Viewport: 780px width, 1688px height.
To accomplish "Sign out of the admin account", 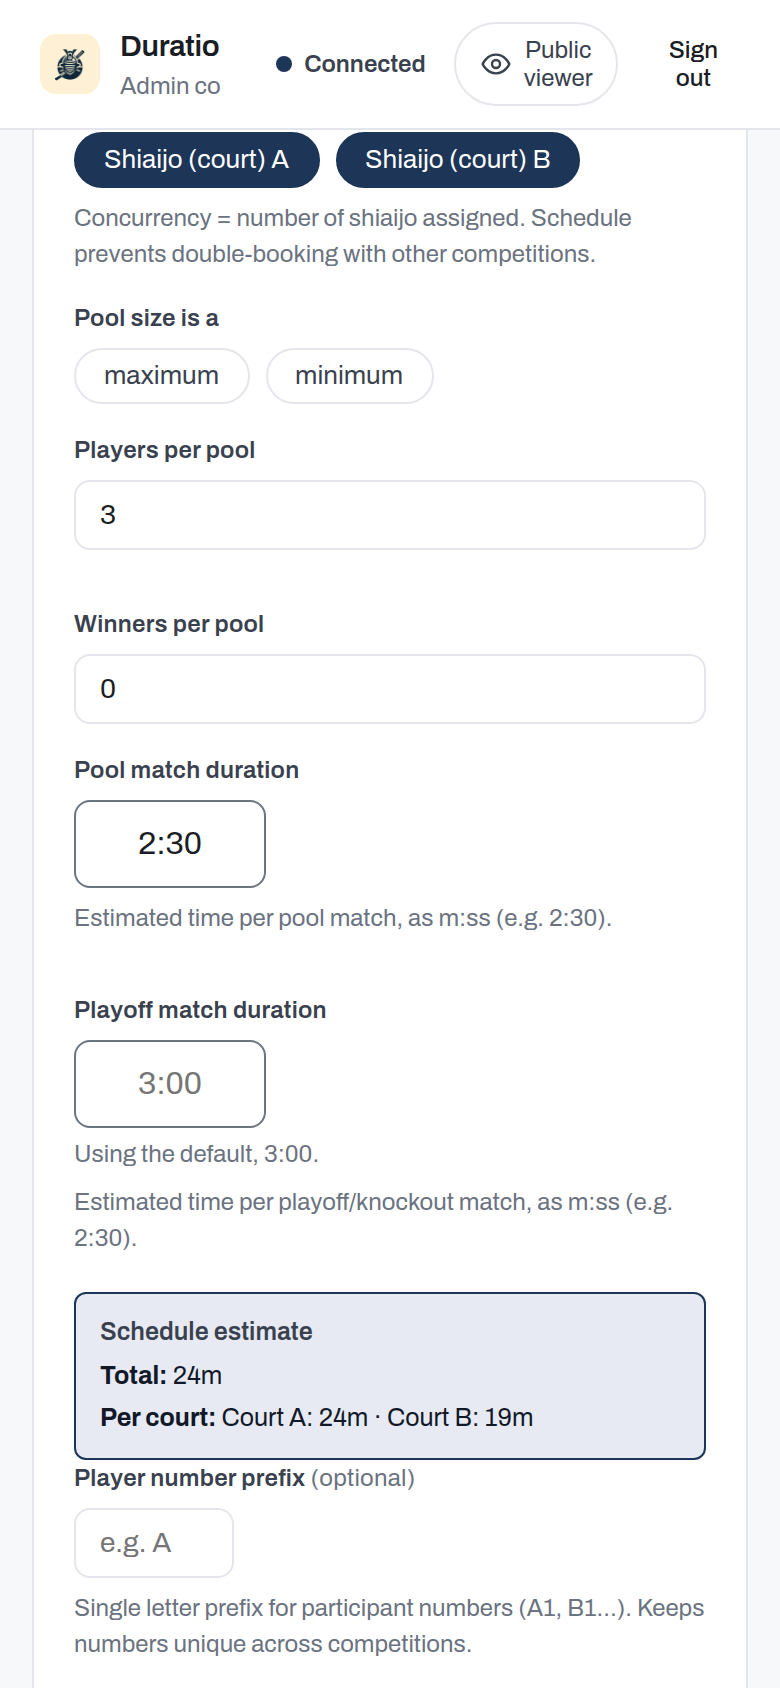I will [693, 64].
